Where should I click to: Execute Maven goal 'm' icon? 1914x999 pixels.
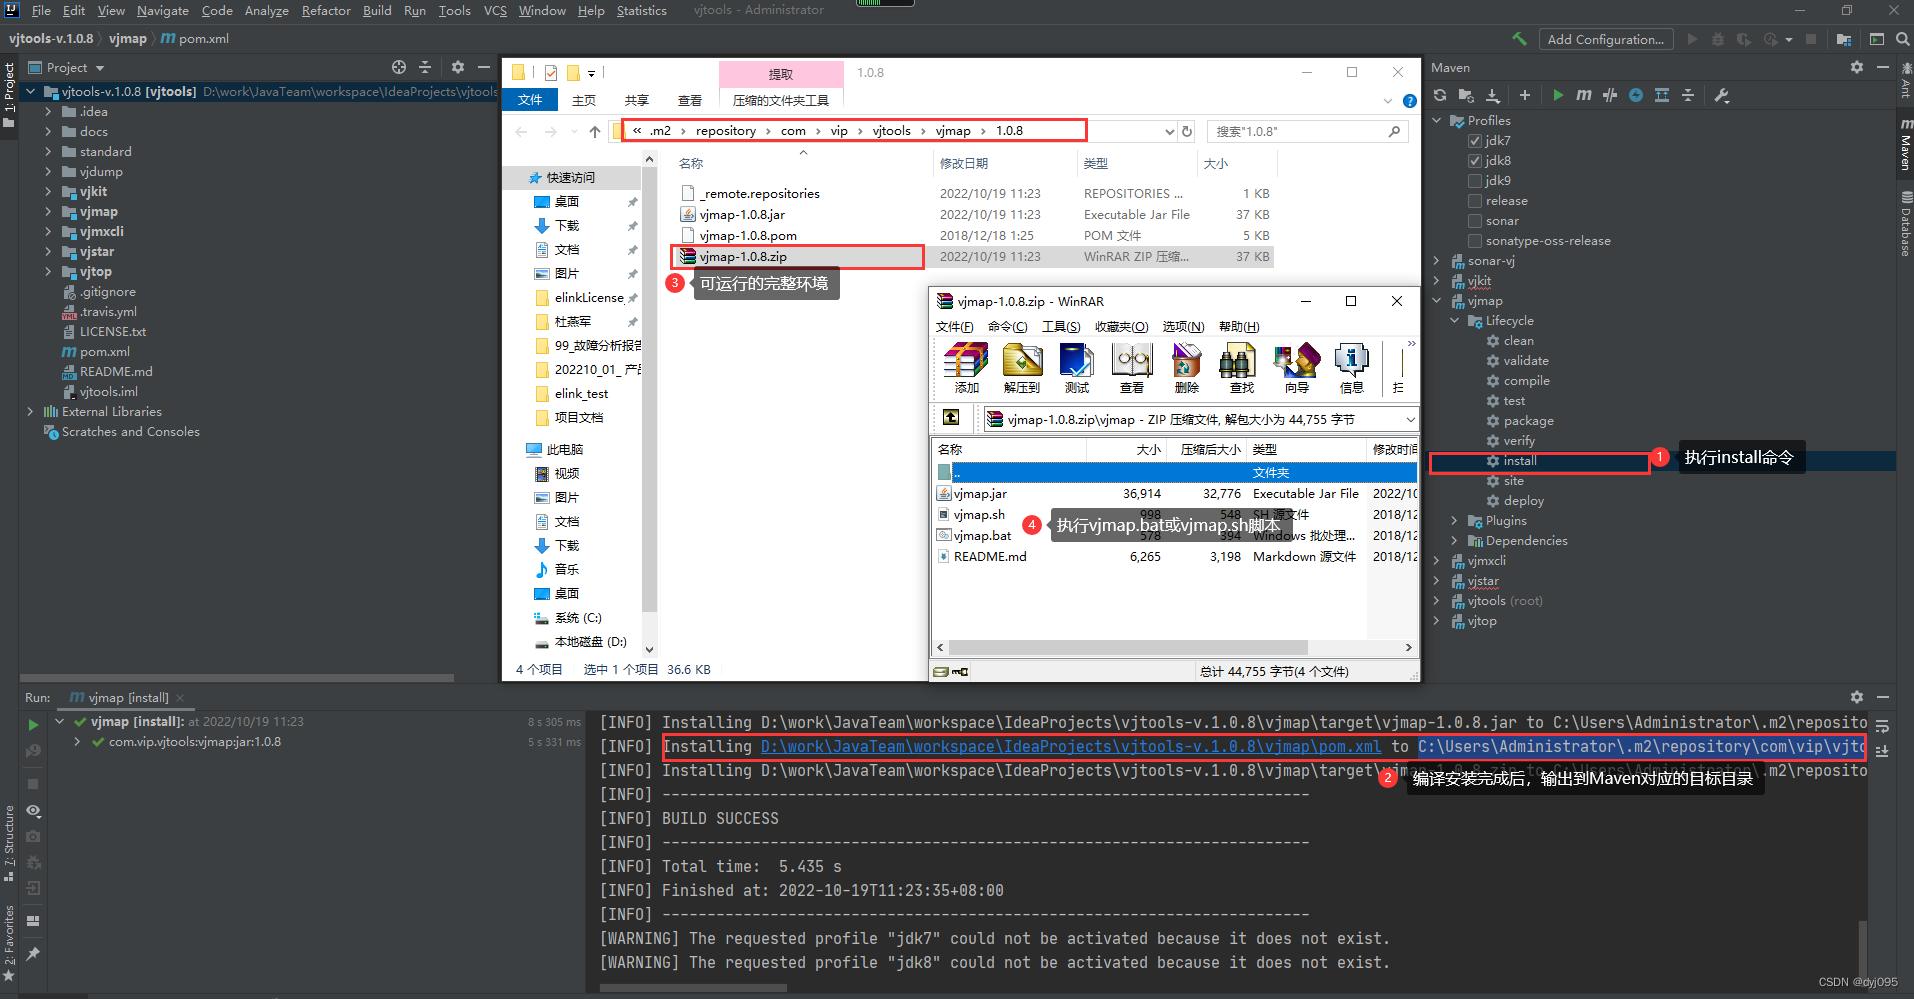[x=1584, y=95]
